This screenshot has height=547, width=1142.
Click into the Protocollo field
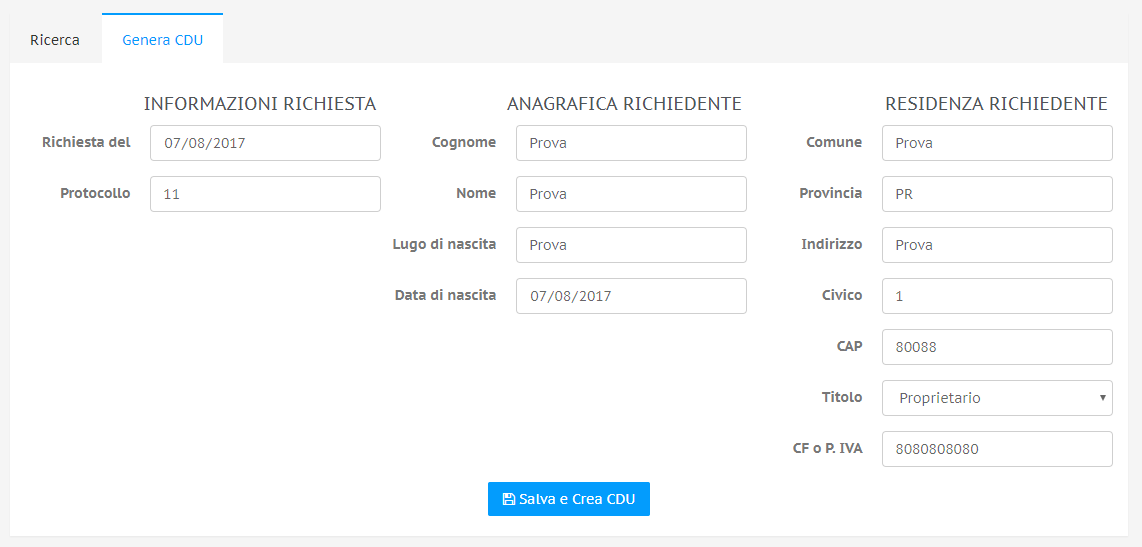pos(265,194)
